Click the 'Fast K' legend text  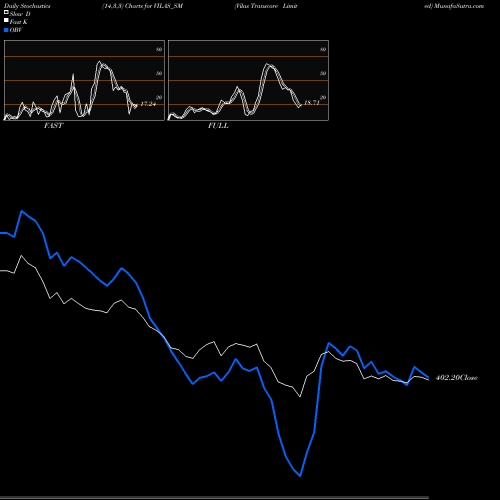19,22
